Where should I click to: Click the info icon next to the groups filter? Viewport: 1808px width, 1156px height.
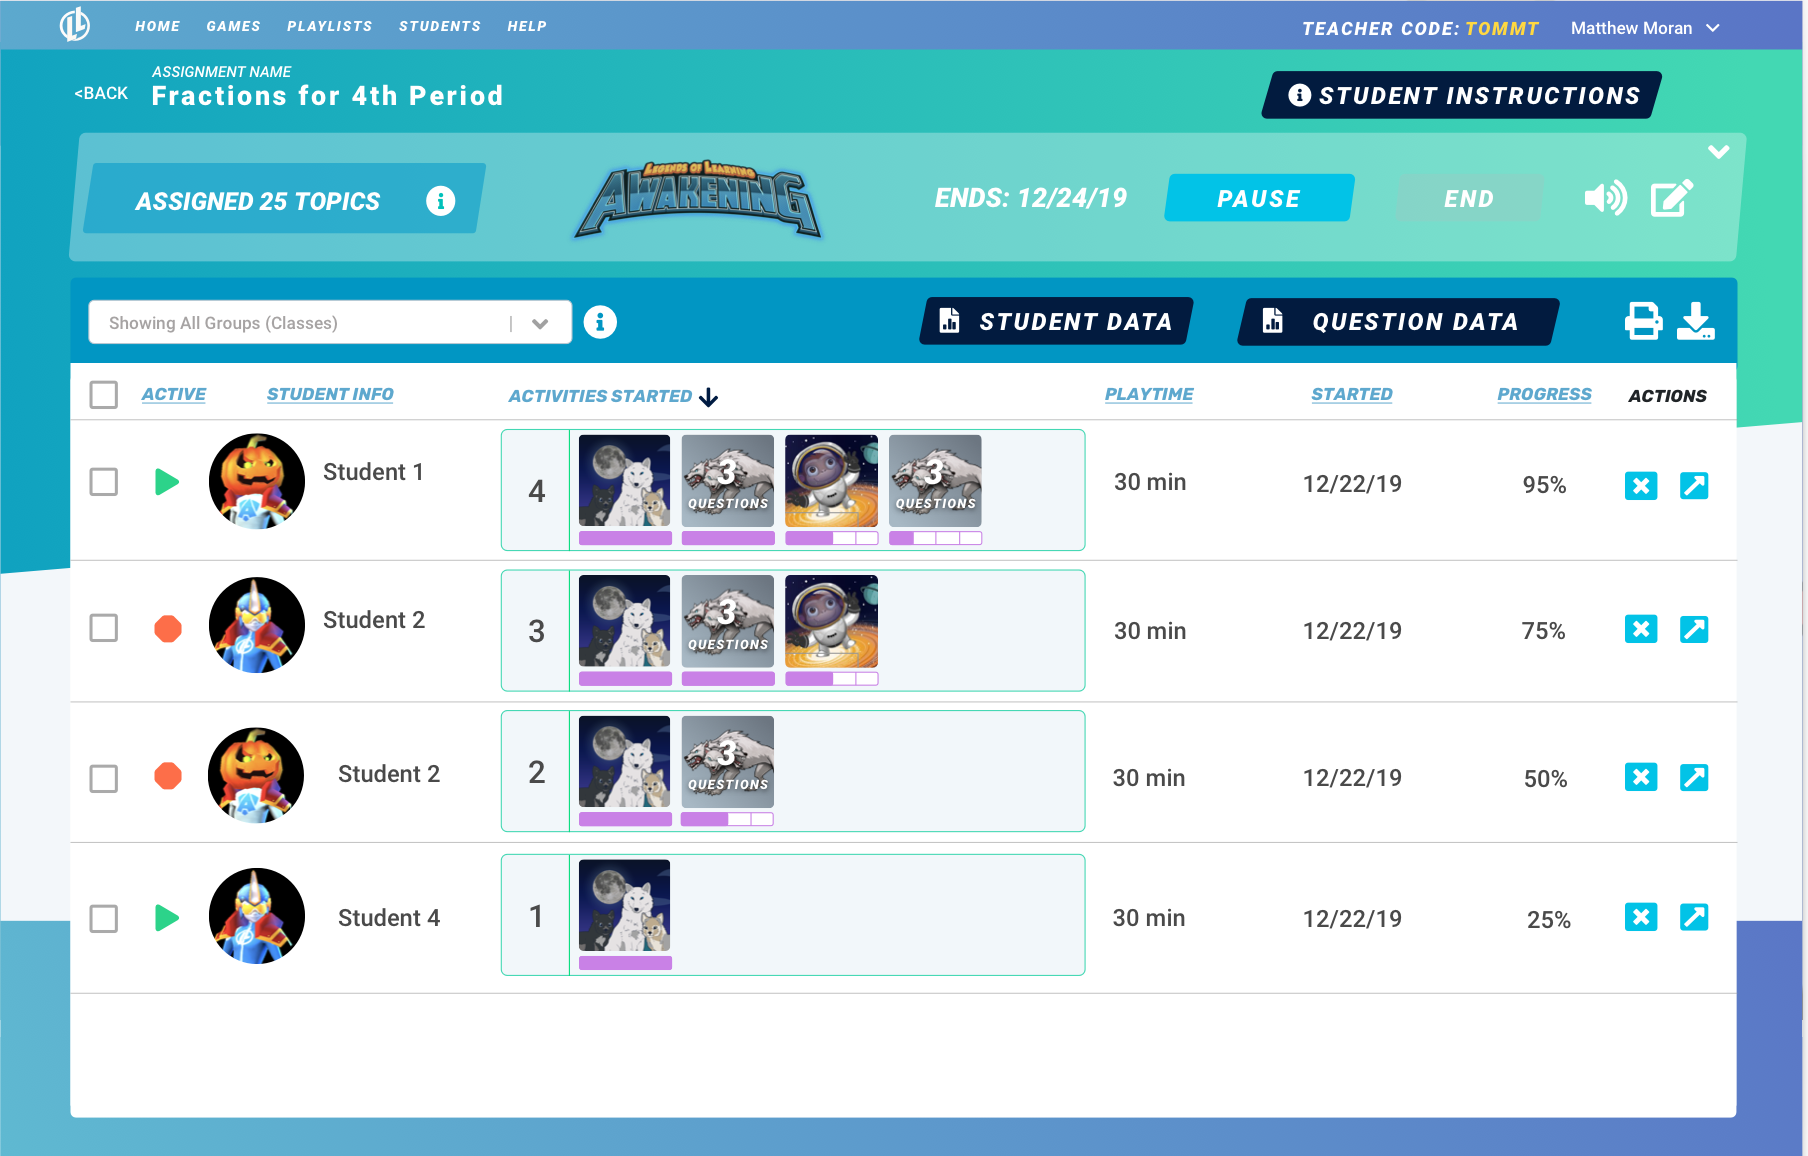pyautogui.click(x=600, y=322)
